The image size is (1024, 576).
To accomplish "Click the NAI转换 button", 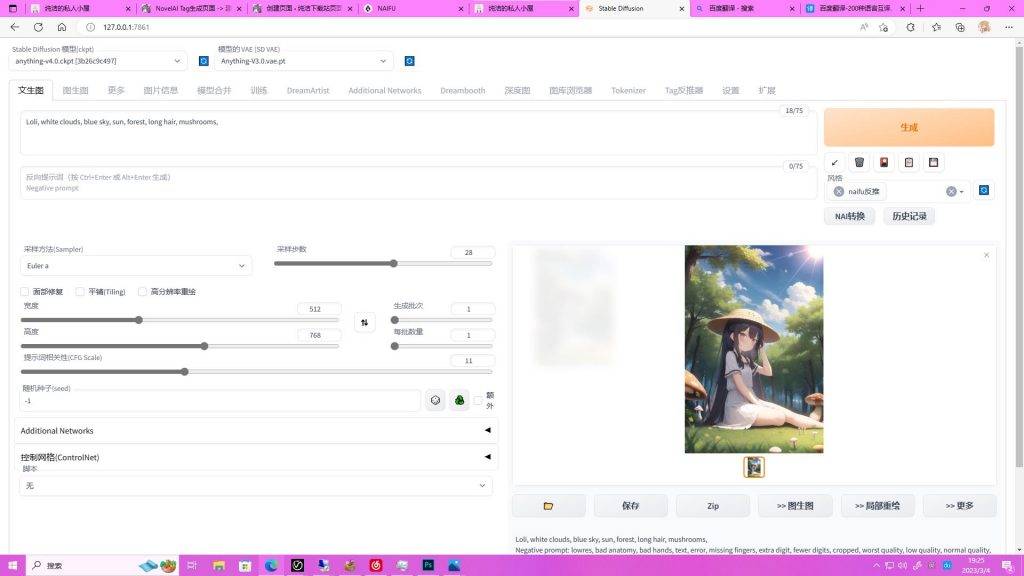I will (x=850, y=216).
